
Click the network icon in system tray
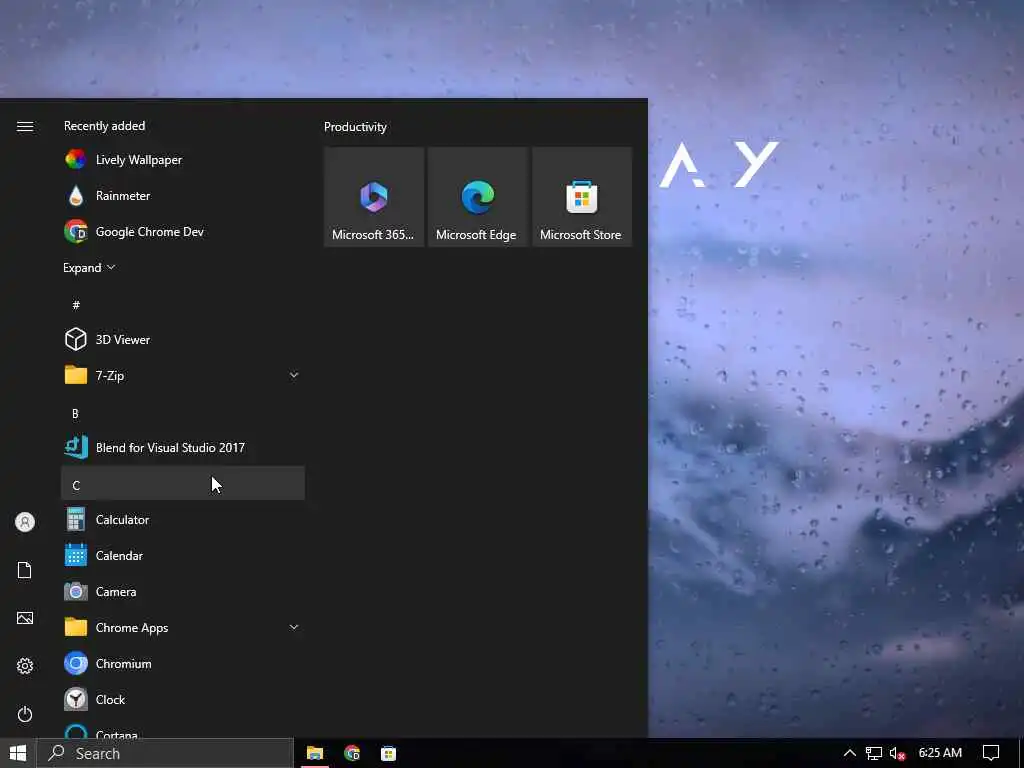(874, 754)
